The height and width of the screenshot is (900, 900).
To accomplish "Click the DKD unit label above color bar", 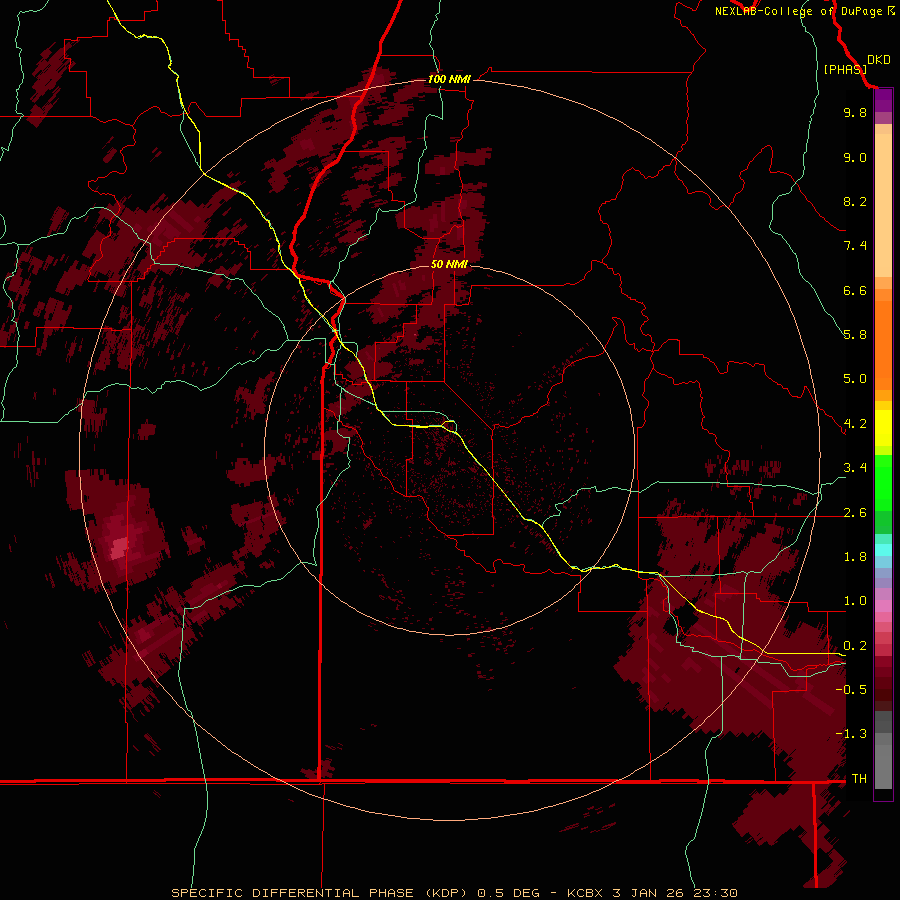I will coord(879,60).
